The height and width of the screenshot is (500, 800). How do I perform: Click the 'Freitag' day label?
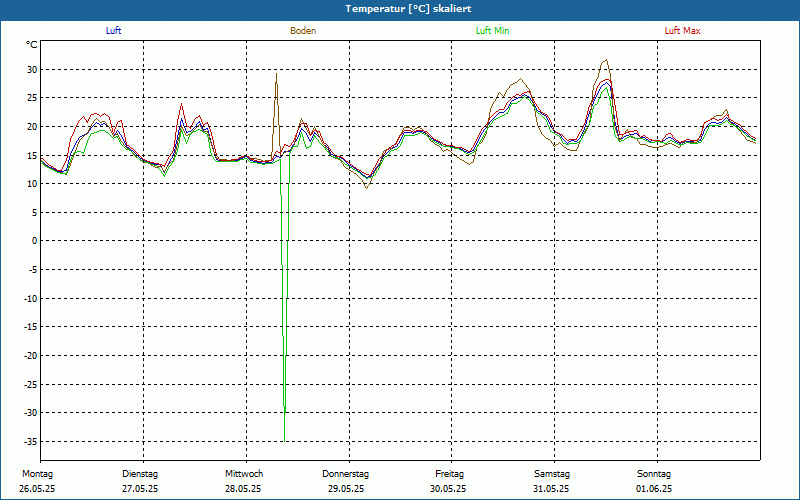[x=449, y=474]
